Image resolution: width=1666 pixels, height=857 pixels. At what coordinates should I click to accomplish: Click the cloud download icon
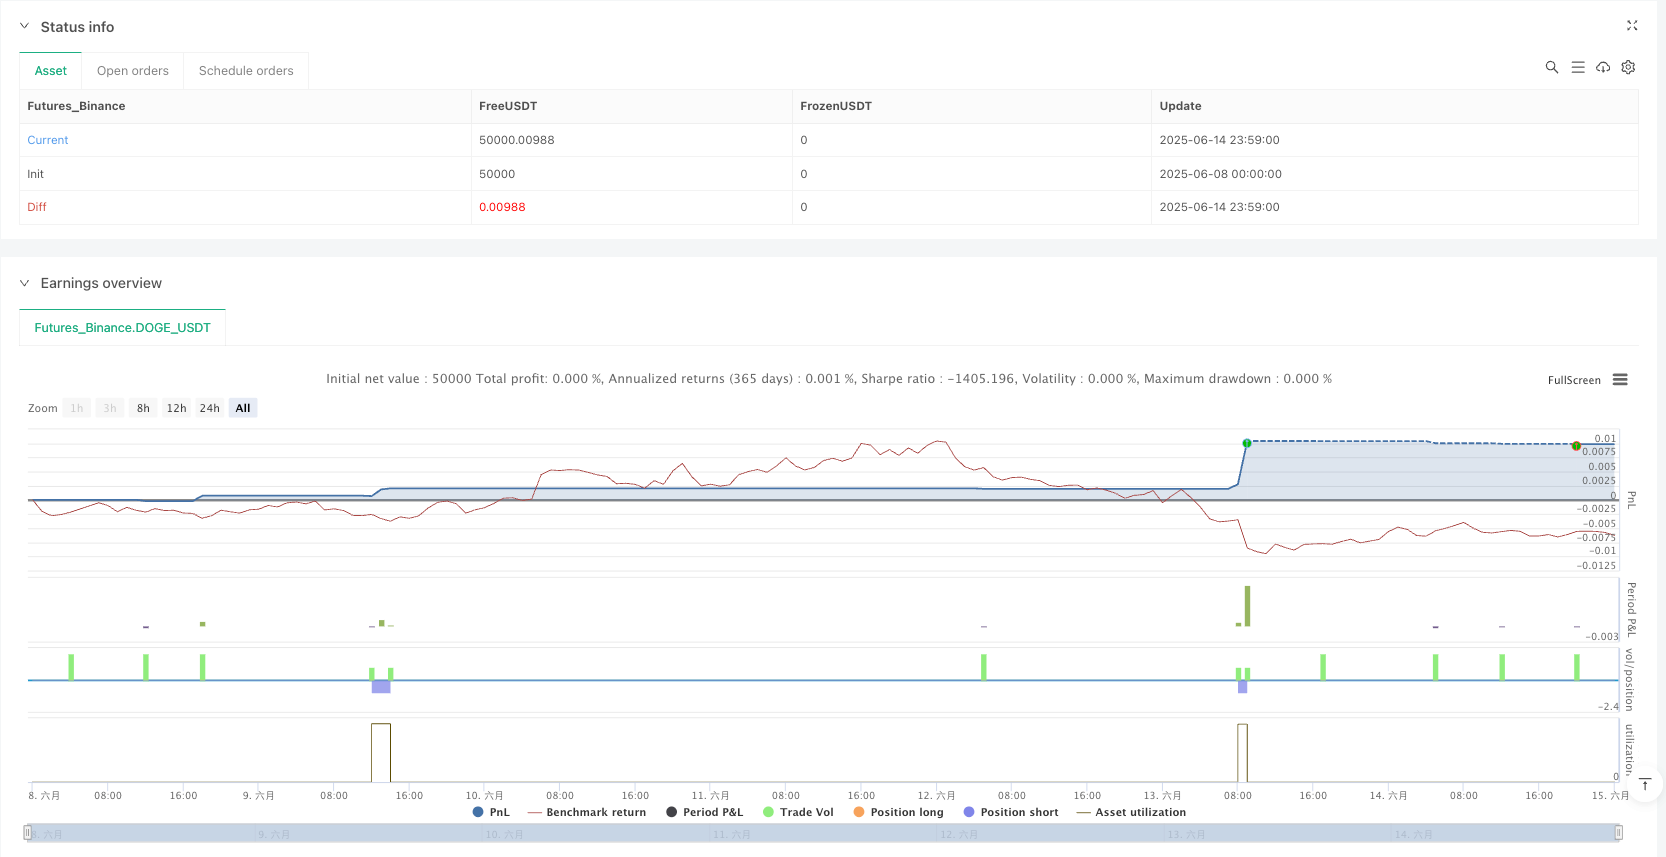coord(1603,67)
